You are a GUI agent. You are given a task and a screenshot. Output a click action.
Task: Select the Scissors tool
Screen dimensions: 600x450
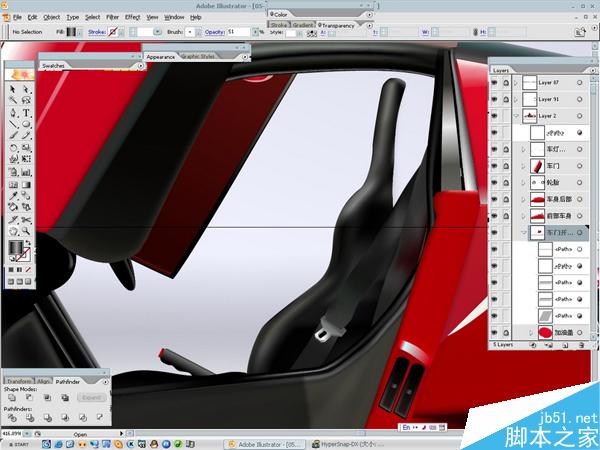click(x=26, y=220)
